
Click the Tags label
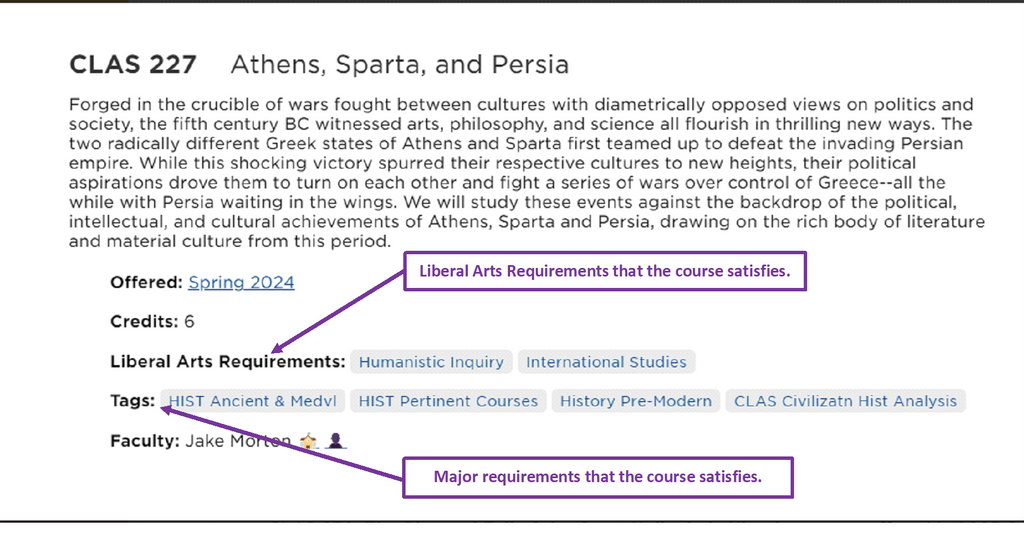click(132, 401)
